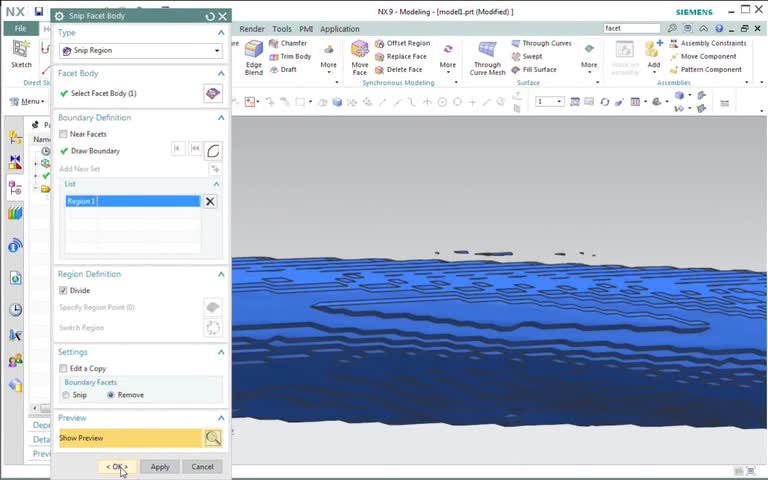This screenshot has height=480, width=768.
Task: Collapse the Boundary Definition section
Action: [221, 118]
